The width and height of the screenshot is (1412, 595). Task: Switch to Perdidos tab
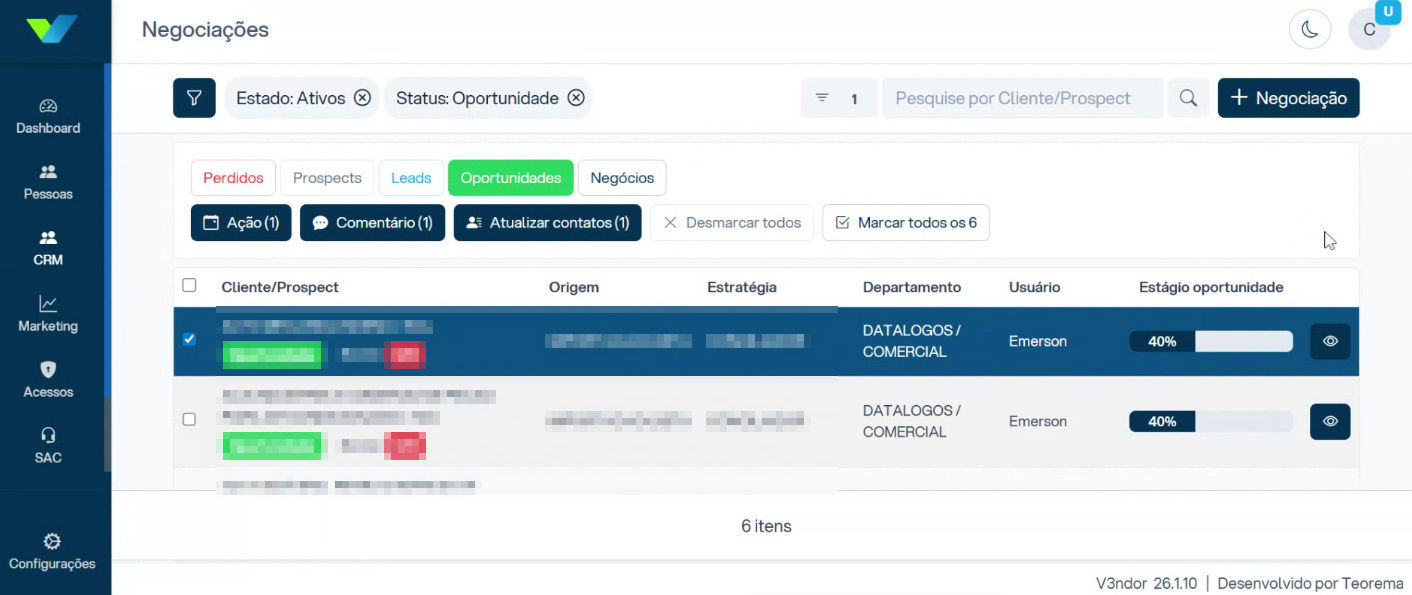pos(233,178)
